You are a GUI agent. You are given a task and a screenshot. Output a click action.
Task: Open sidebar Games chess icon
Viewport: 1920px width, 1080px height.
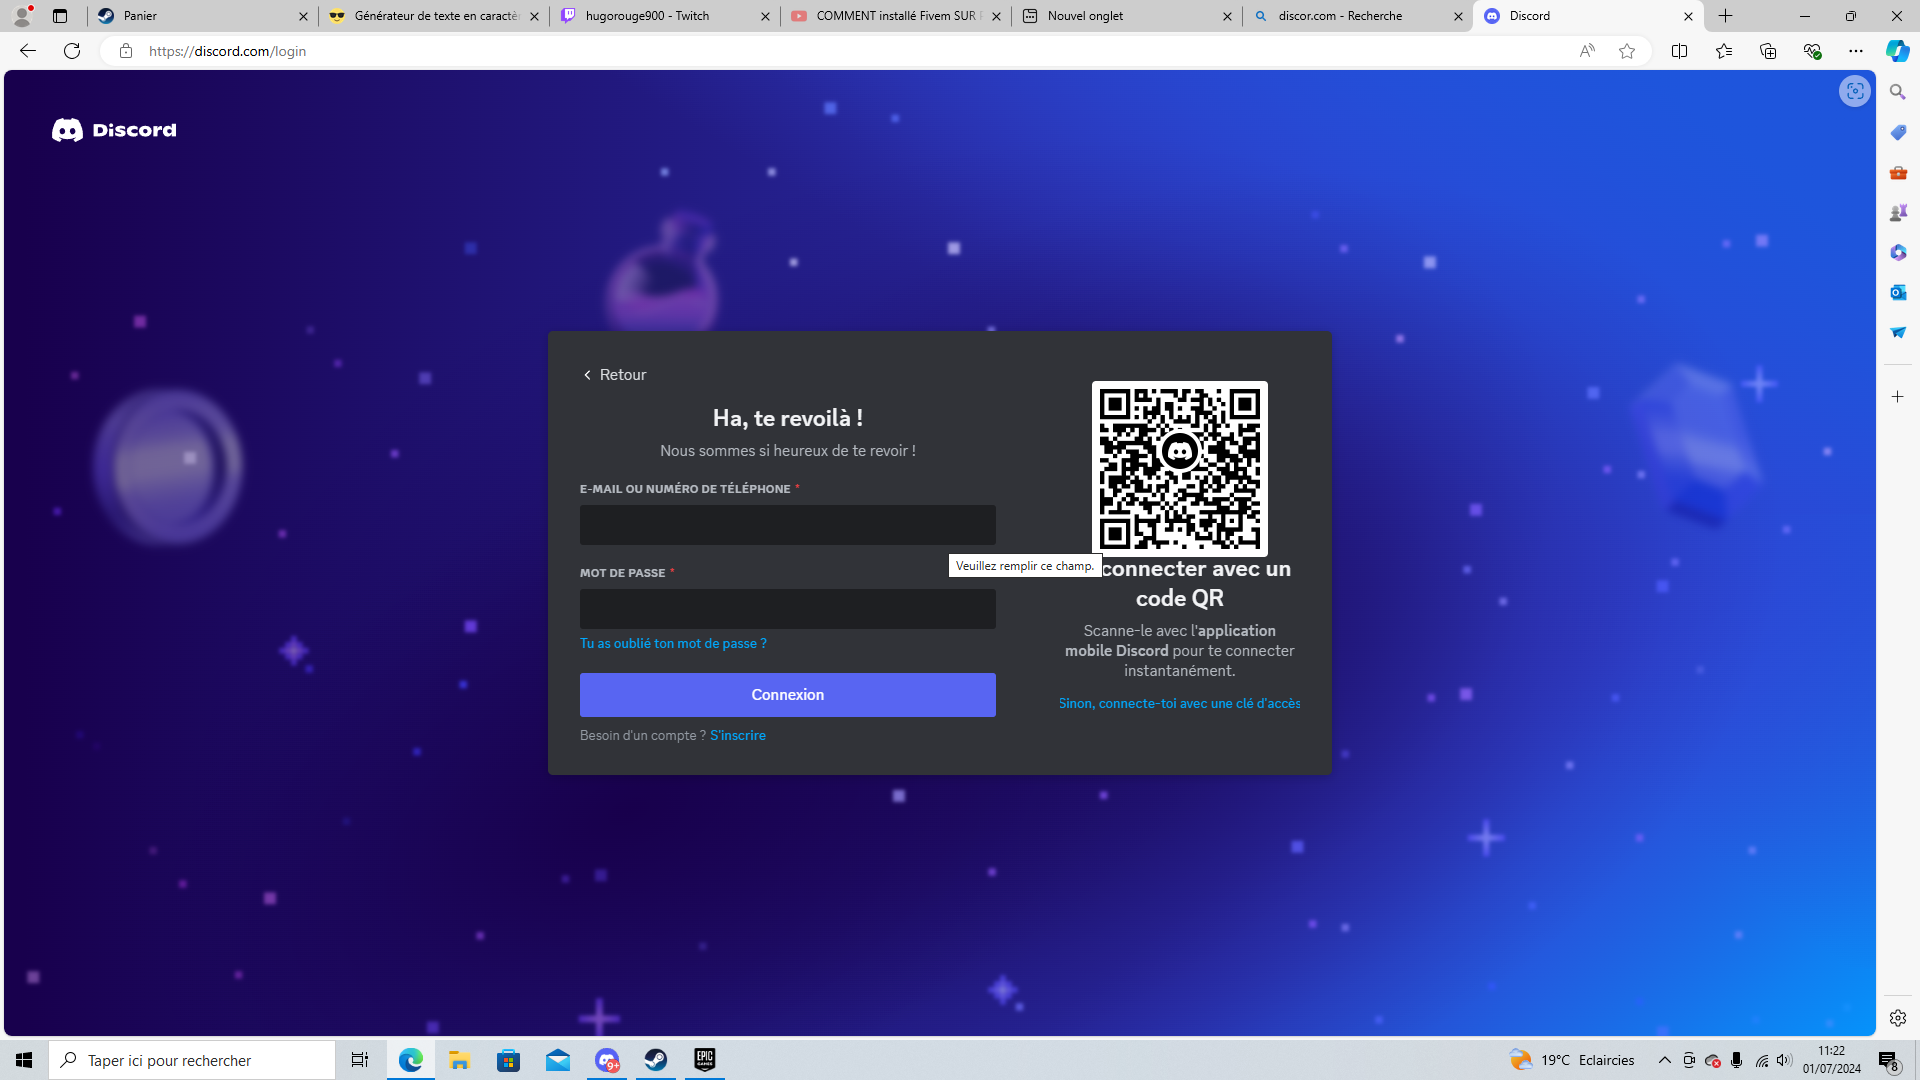(1898, 212)
